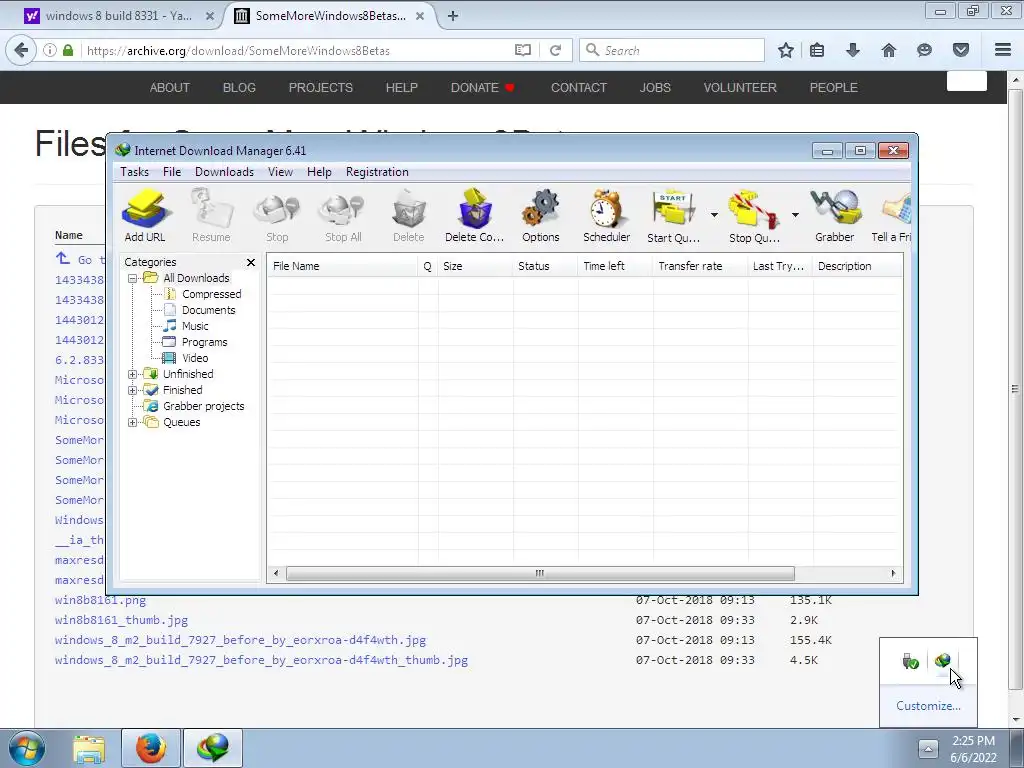
Task: Open the Tasks menu
Action: (135, 172)
